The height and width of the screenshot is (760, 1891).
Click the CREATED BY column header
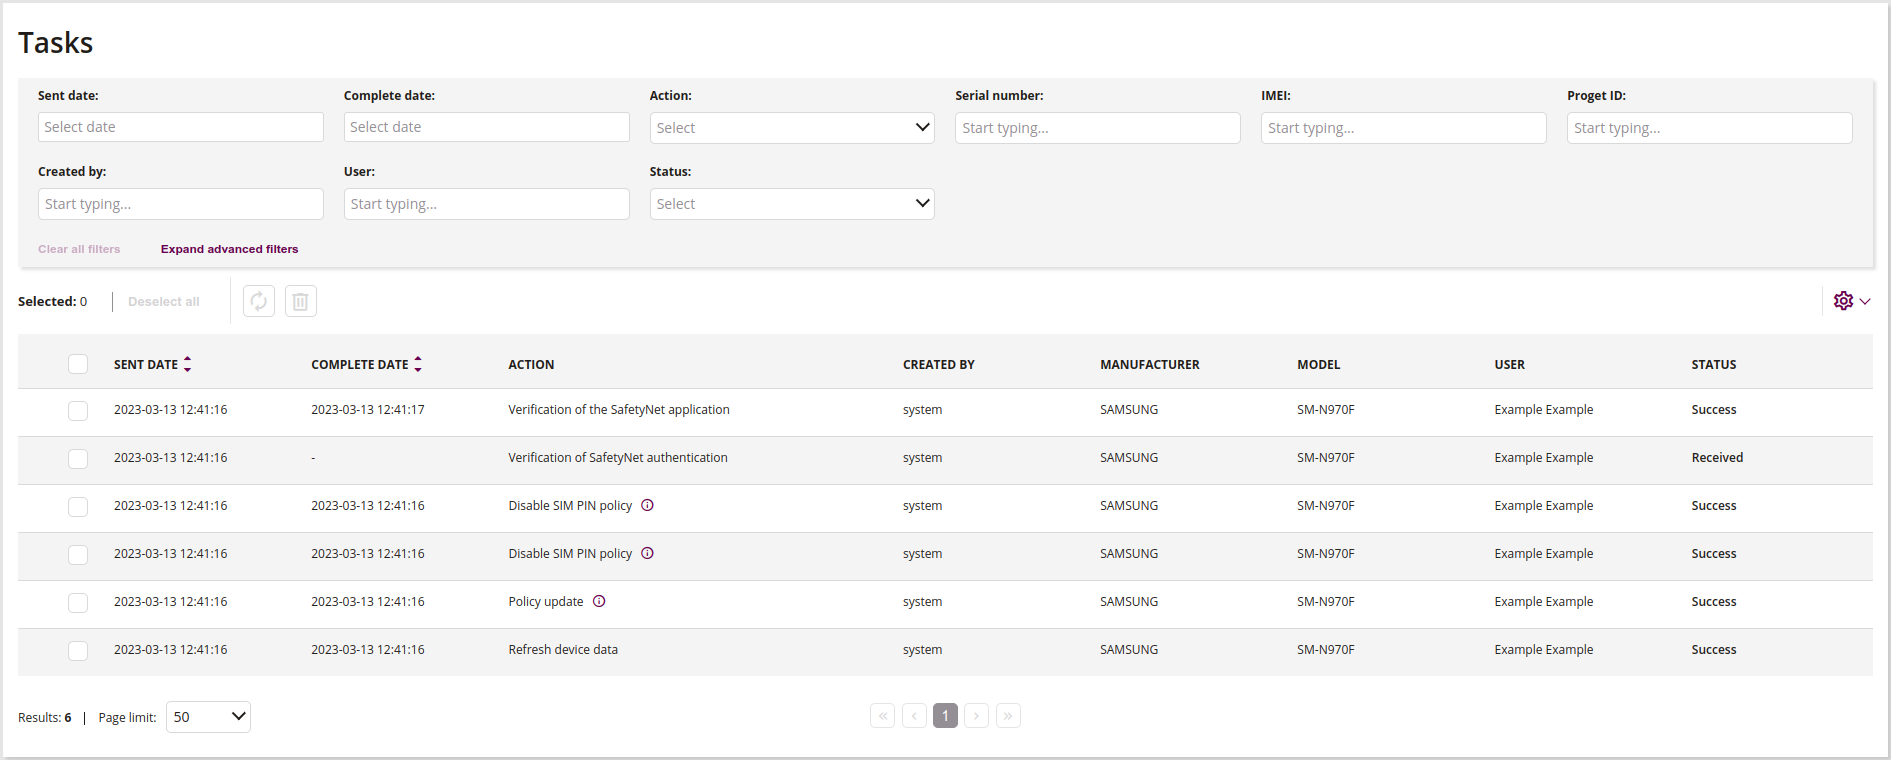pos(939,365)
